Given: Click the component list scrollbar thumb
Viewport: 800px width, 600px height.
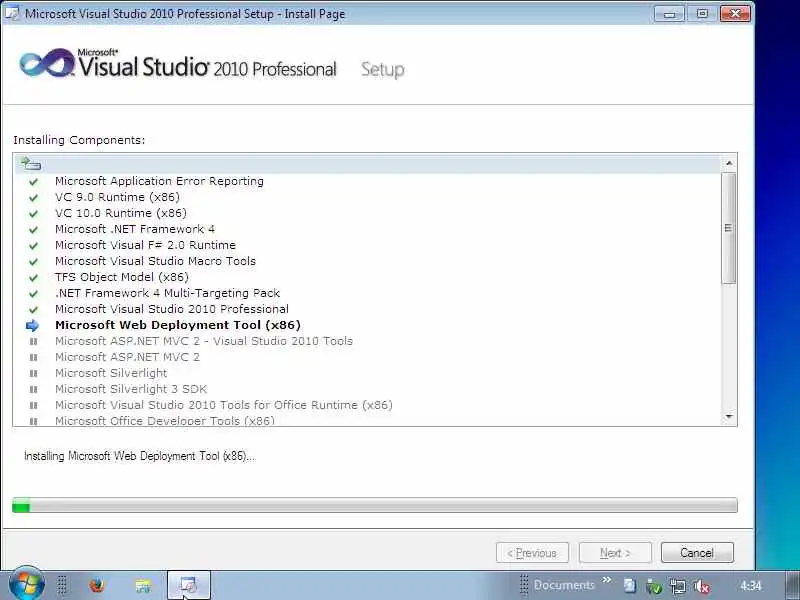Looking at the screenshot, I should point(729,228).
